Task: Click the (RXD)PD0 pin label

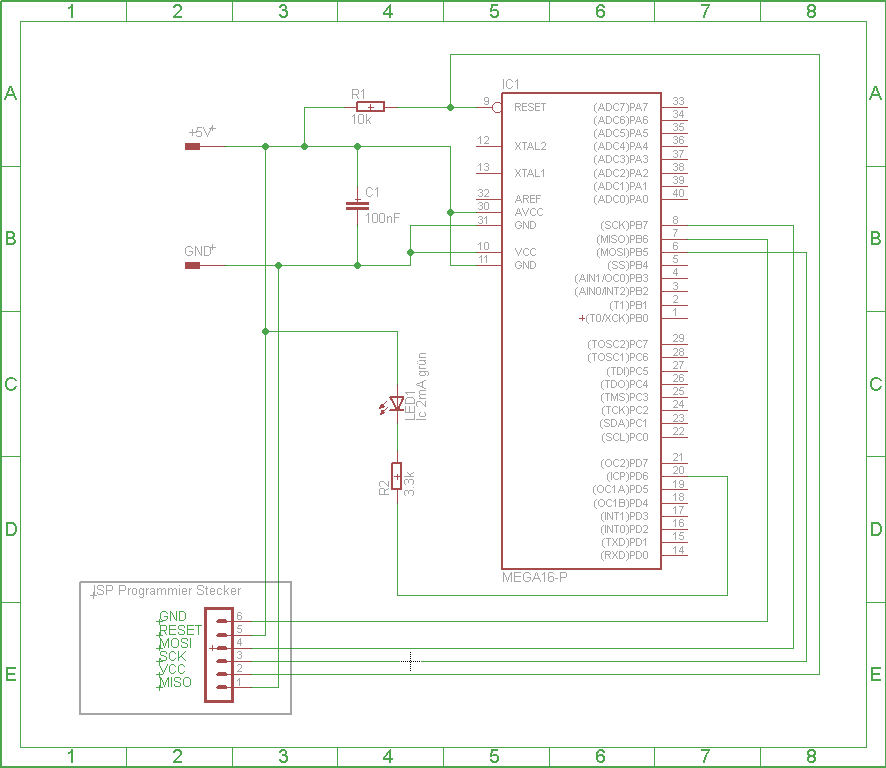Action: click(624, 556)
